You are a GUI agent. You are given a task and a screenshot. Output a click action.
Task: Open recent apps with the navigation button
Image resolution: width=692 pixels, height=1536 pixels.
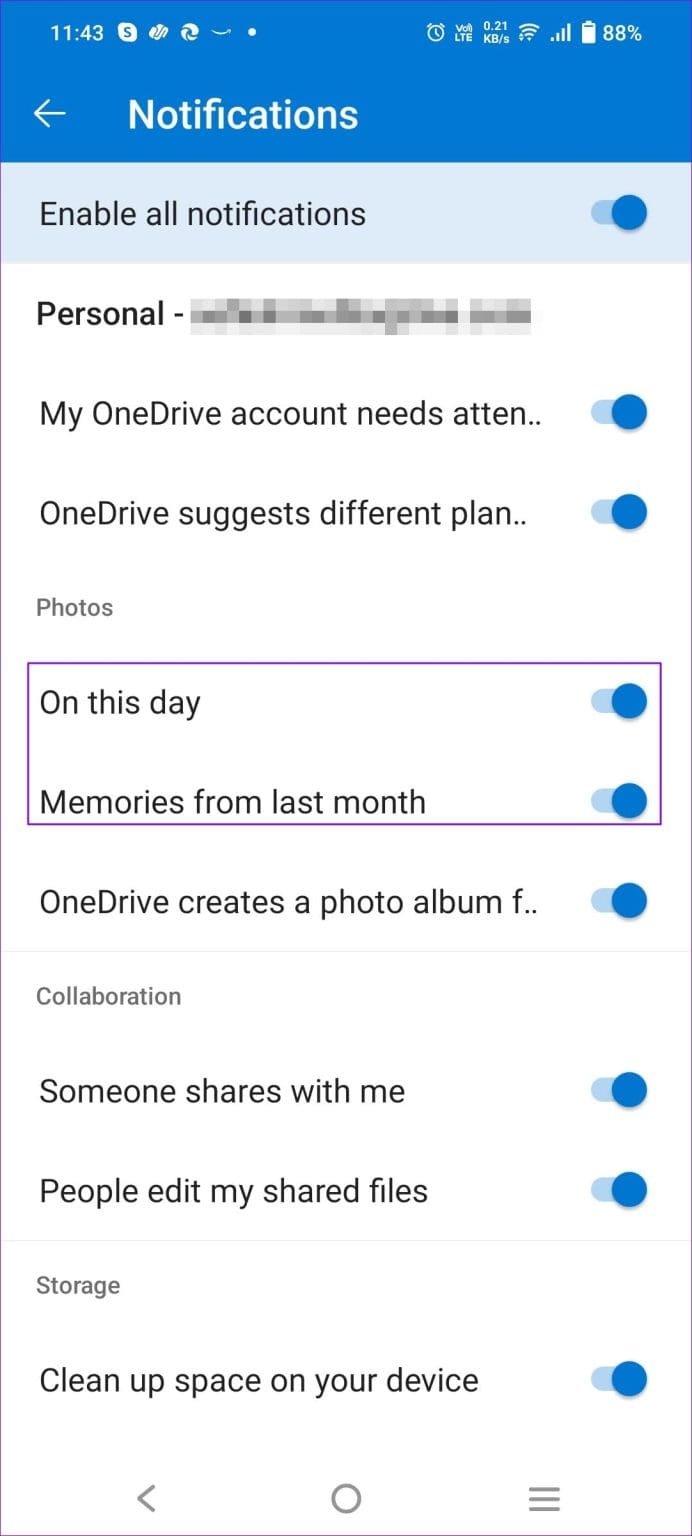coord(544,1498)
